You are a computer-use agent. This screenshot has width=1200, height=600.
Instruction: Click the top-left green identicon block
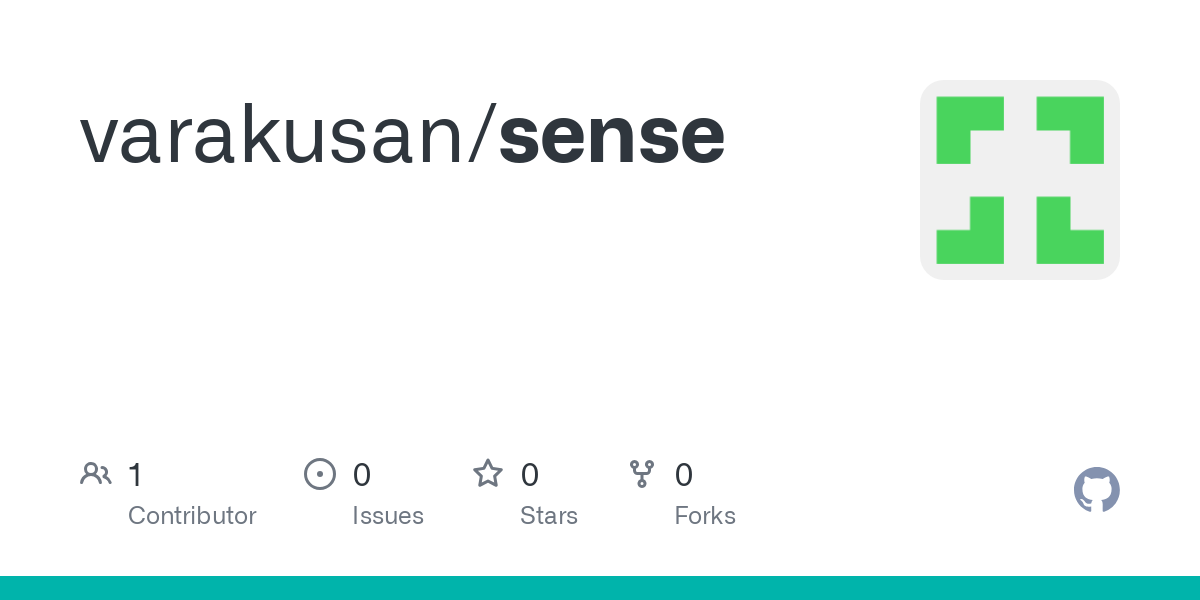click(x=970, y=130)
